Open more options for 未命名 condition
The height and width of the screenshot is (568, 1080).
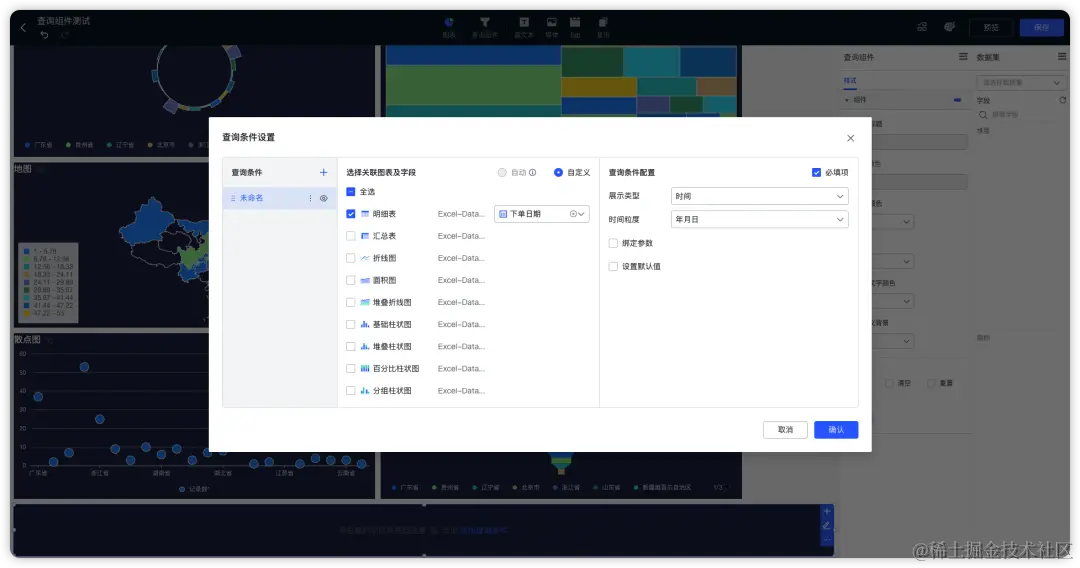click(310, 198)
